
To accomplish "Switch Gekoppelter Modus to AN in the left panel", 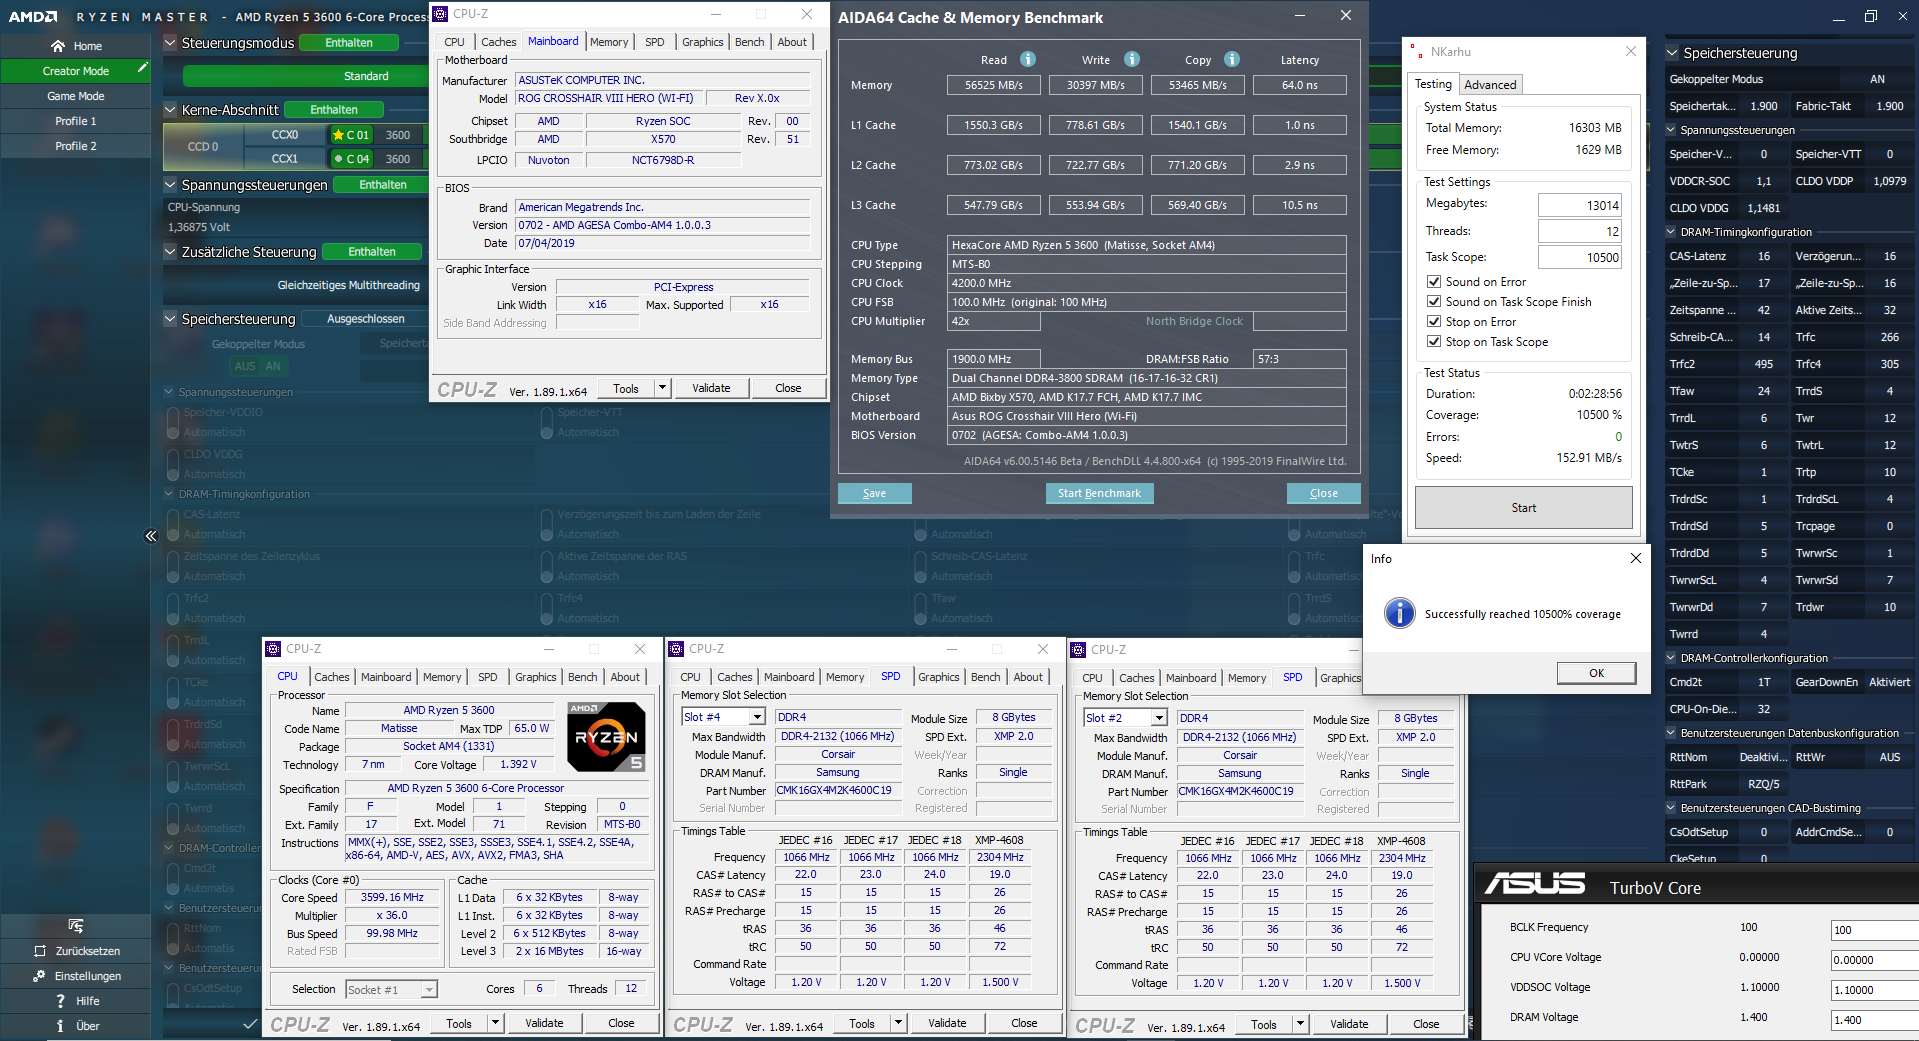I will click(273, 366).
